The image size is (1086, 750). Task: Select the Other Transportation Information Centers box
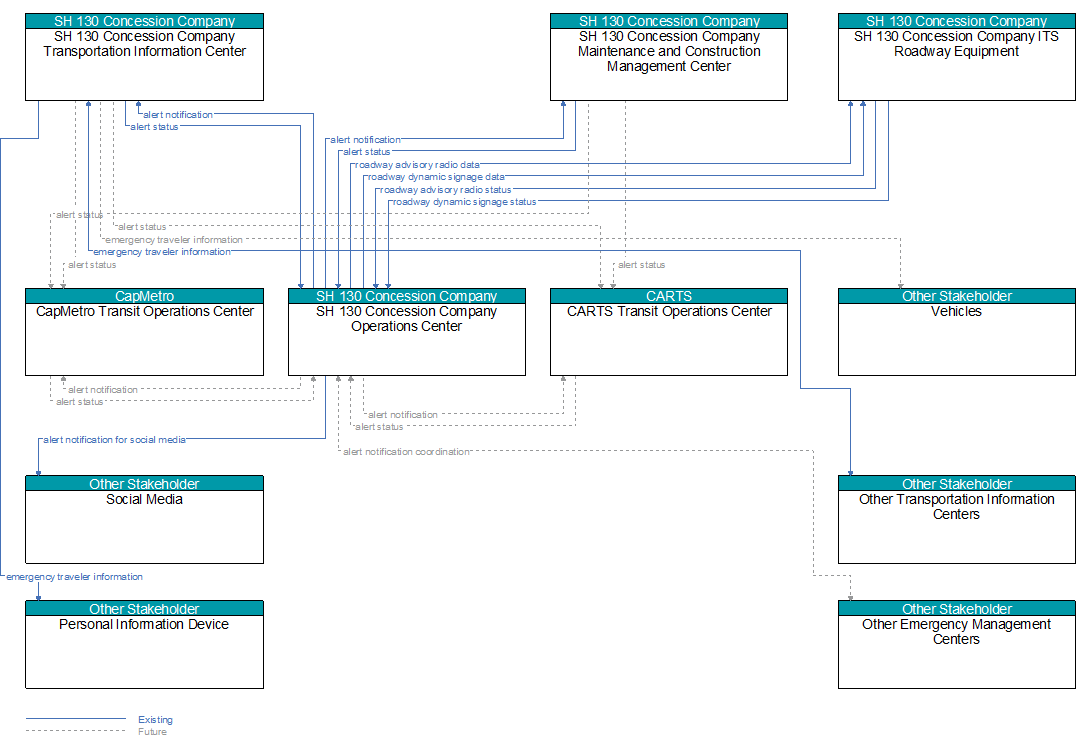coord(956,519)
